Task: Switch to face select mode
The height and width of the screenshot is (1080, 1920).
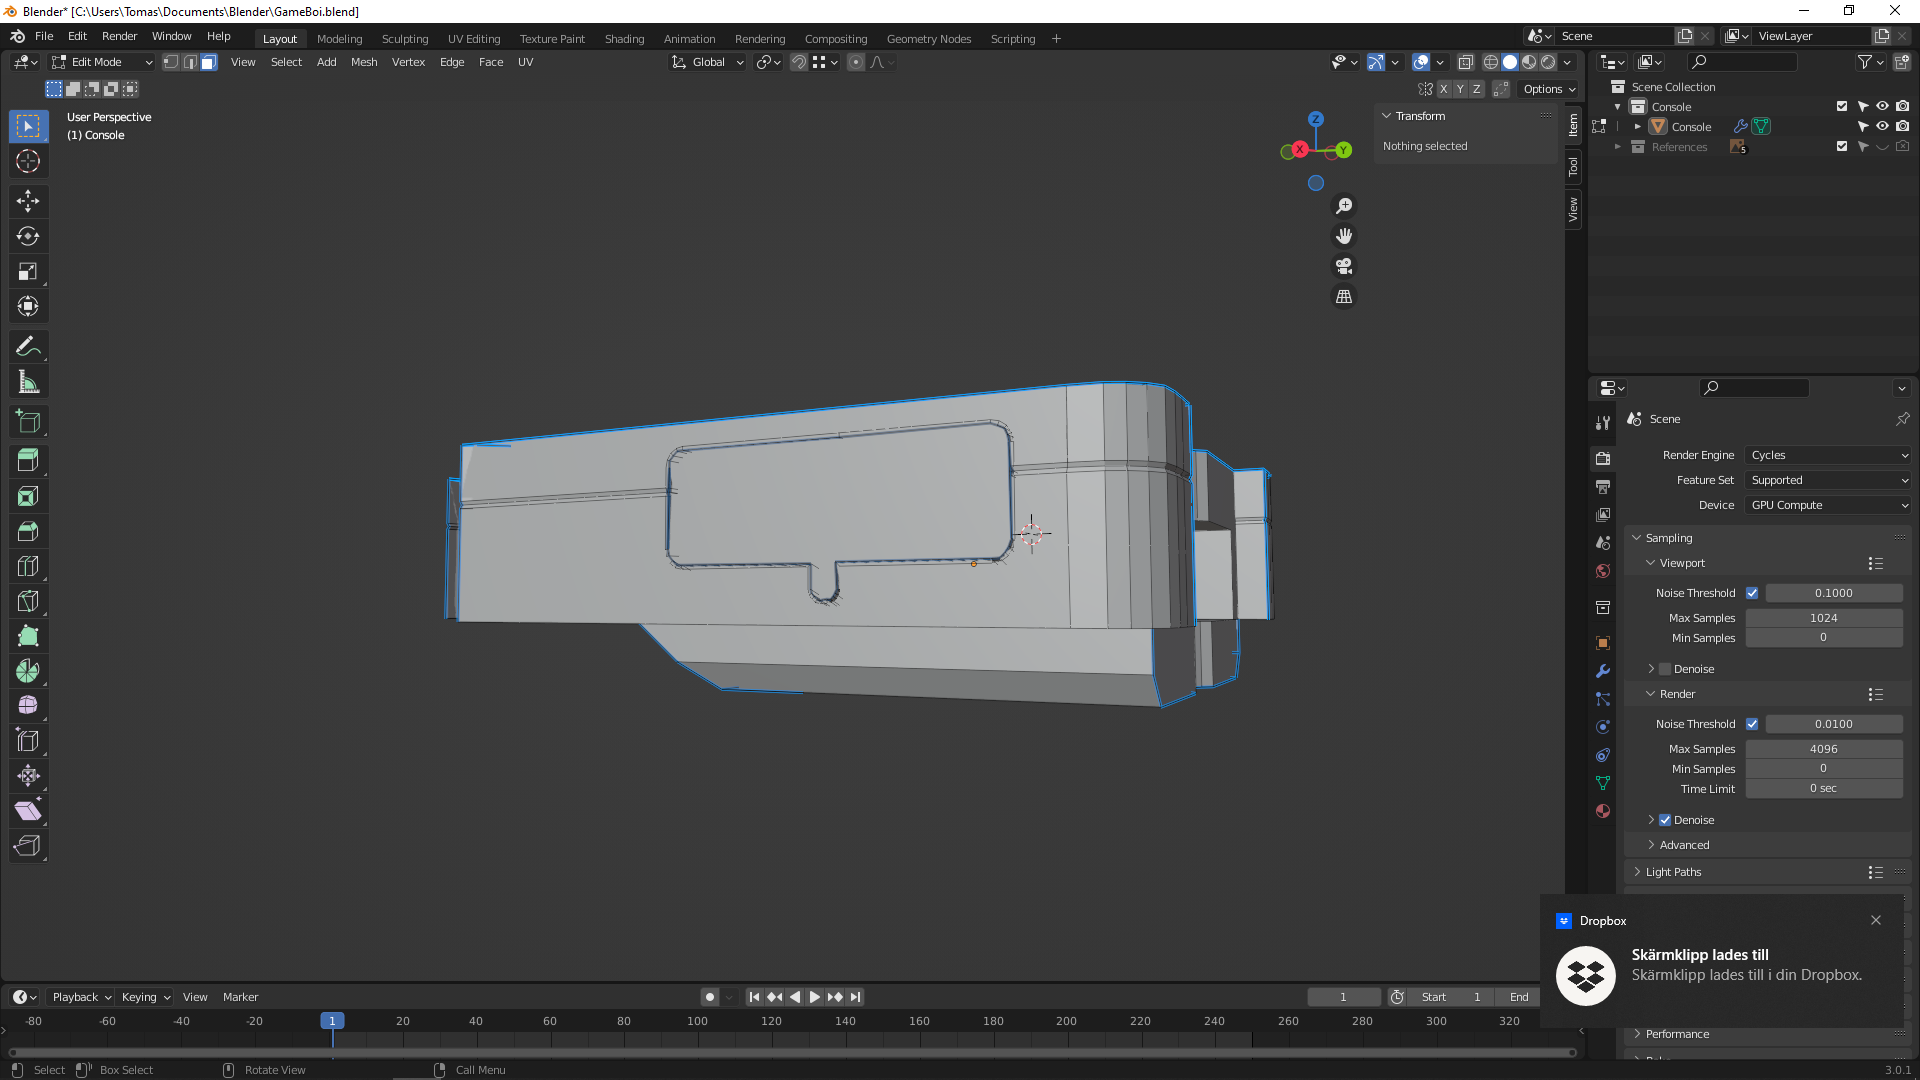Action: (x=208, y=62)
